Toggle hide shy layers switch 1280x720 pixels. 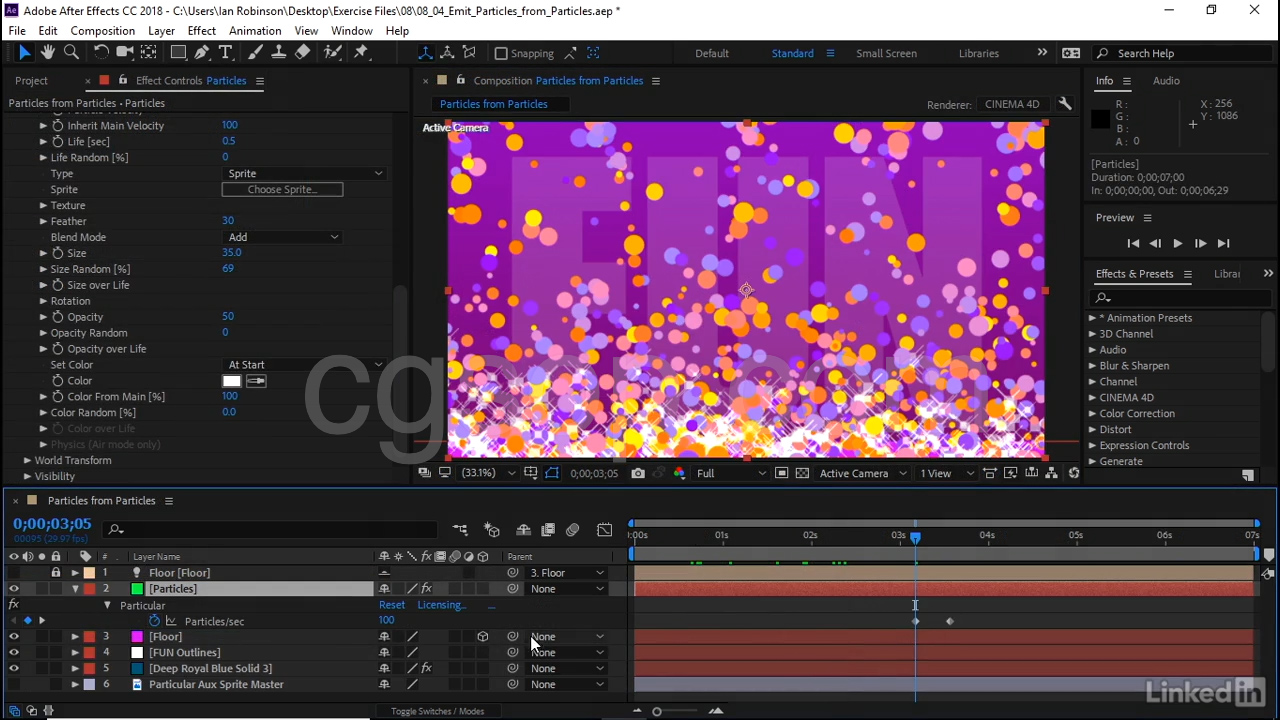(x=523, y=530)
